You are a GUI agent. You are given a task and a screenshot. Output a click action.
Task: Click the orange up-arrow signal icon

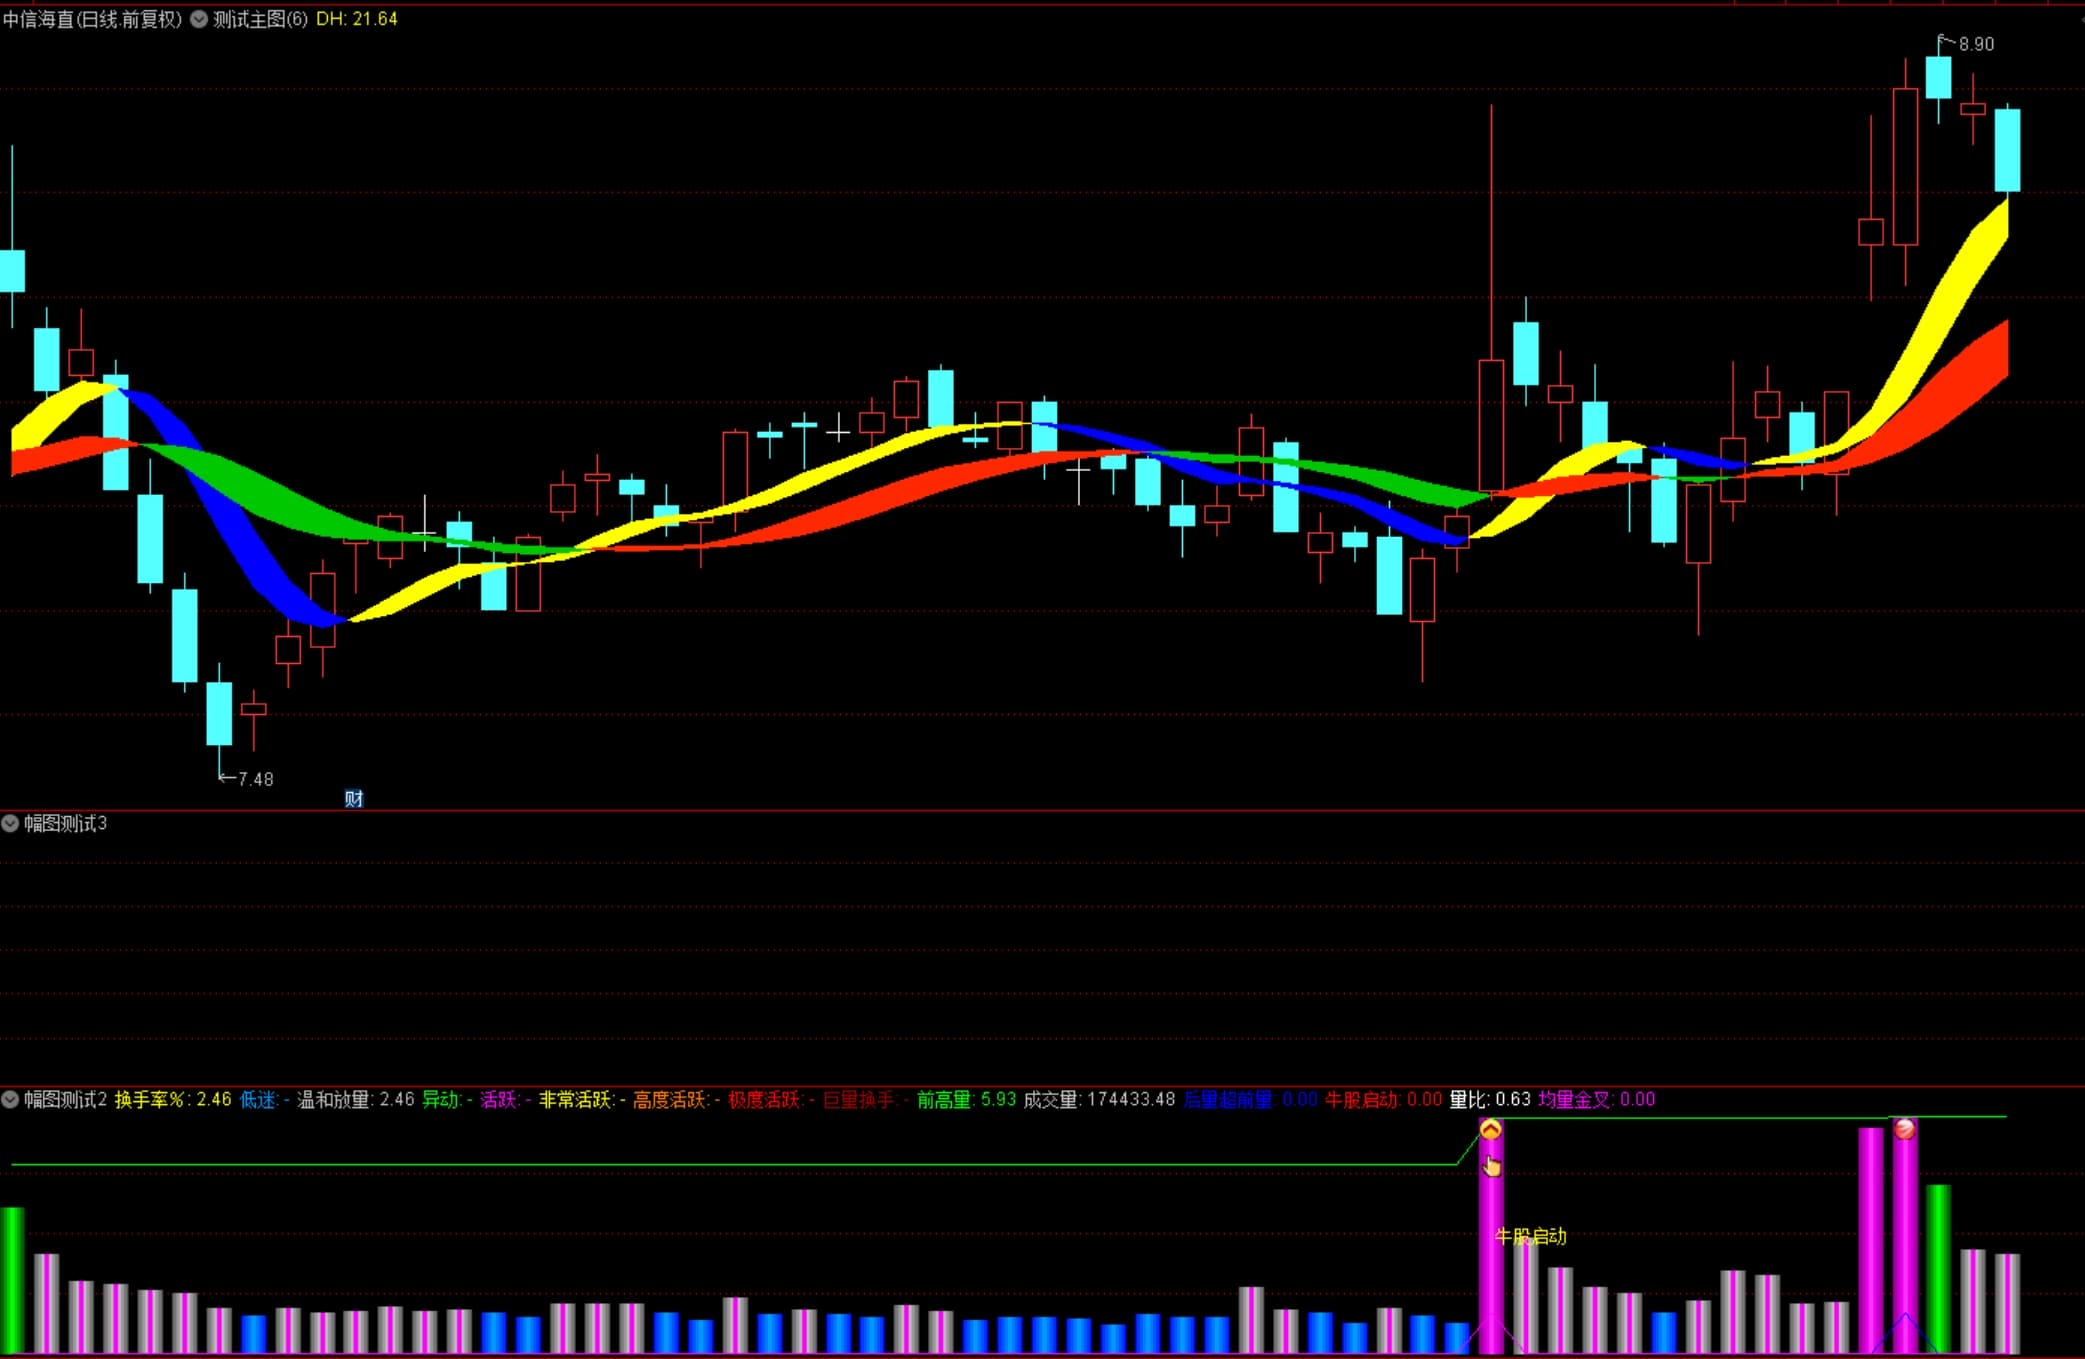point(1490,1129)
